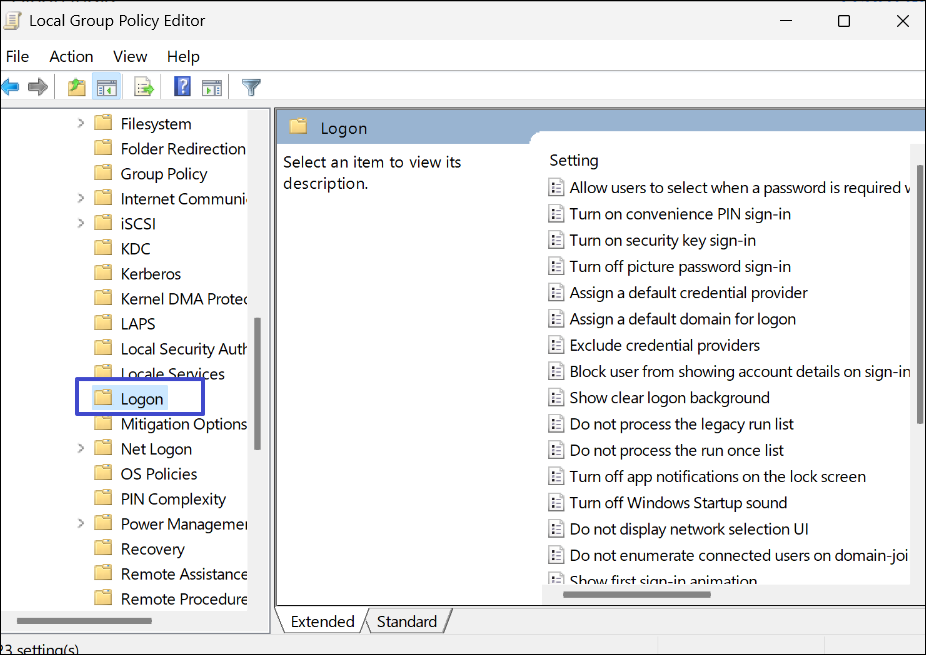Viewport: 926px width, 655px height.
Task: Expand the iSCSI folder node
Action: pyautogui.click(x=81, y=224)
